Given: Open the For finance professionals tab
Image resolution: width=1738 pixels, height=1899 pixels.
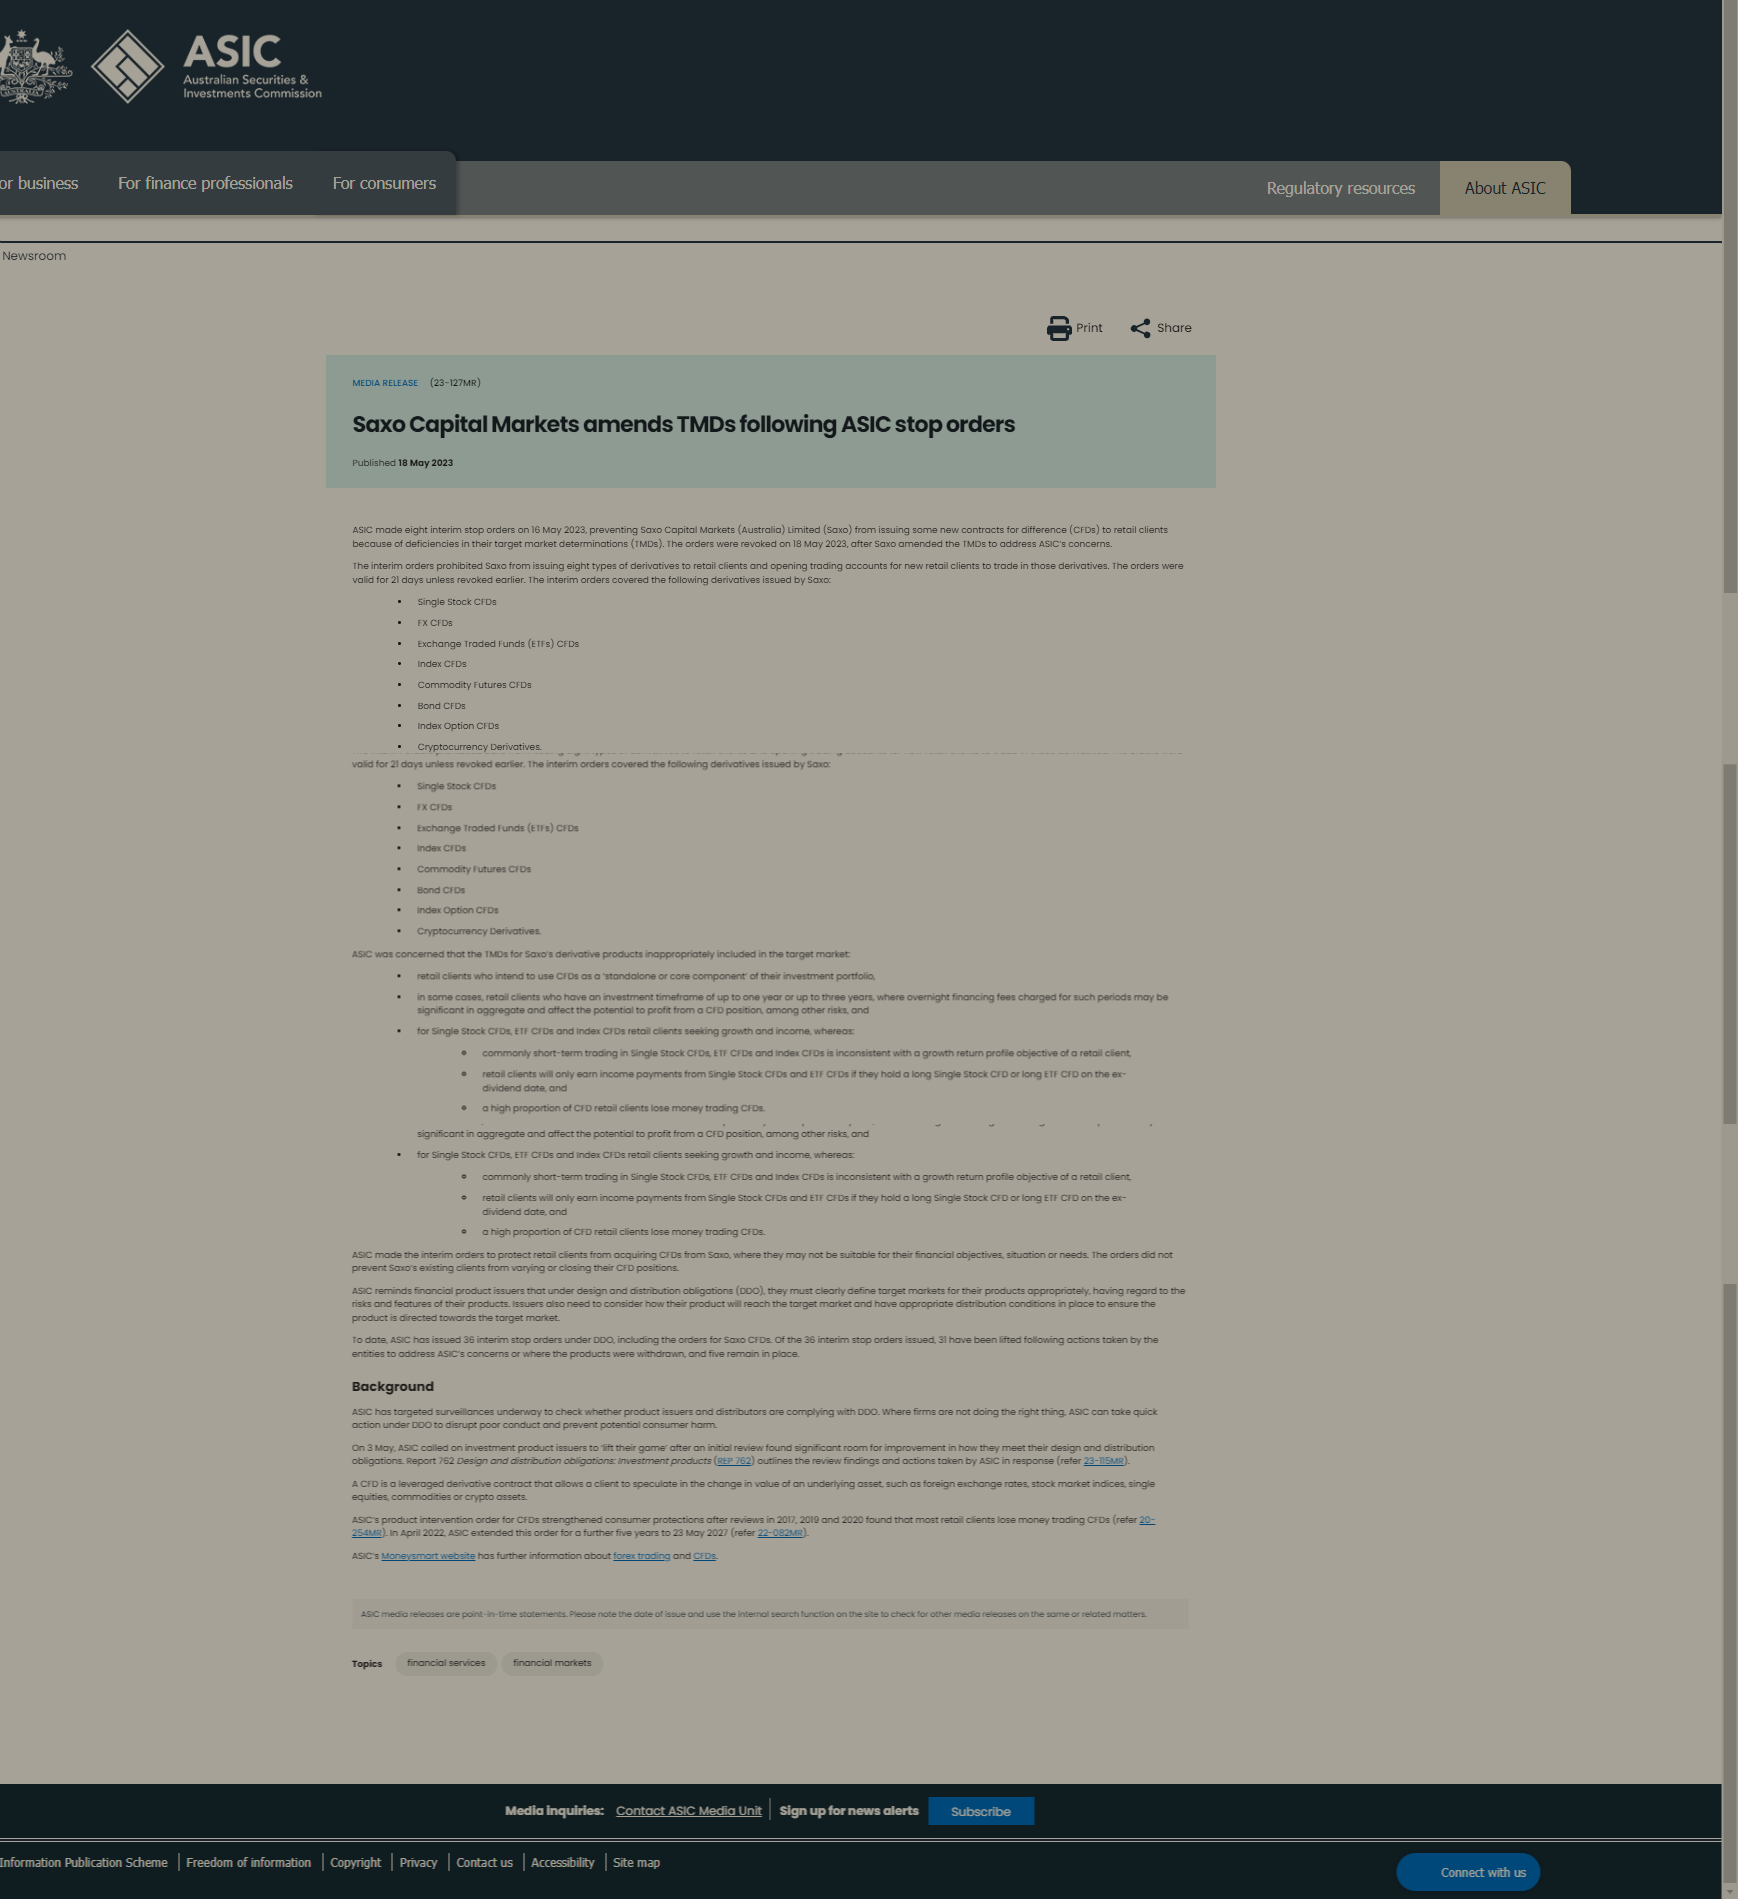Looking at the screenshot, I should click(205, 184).
